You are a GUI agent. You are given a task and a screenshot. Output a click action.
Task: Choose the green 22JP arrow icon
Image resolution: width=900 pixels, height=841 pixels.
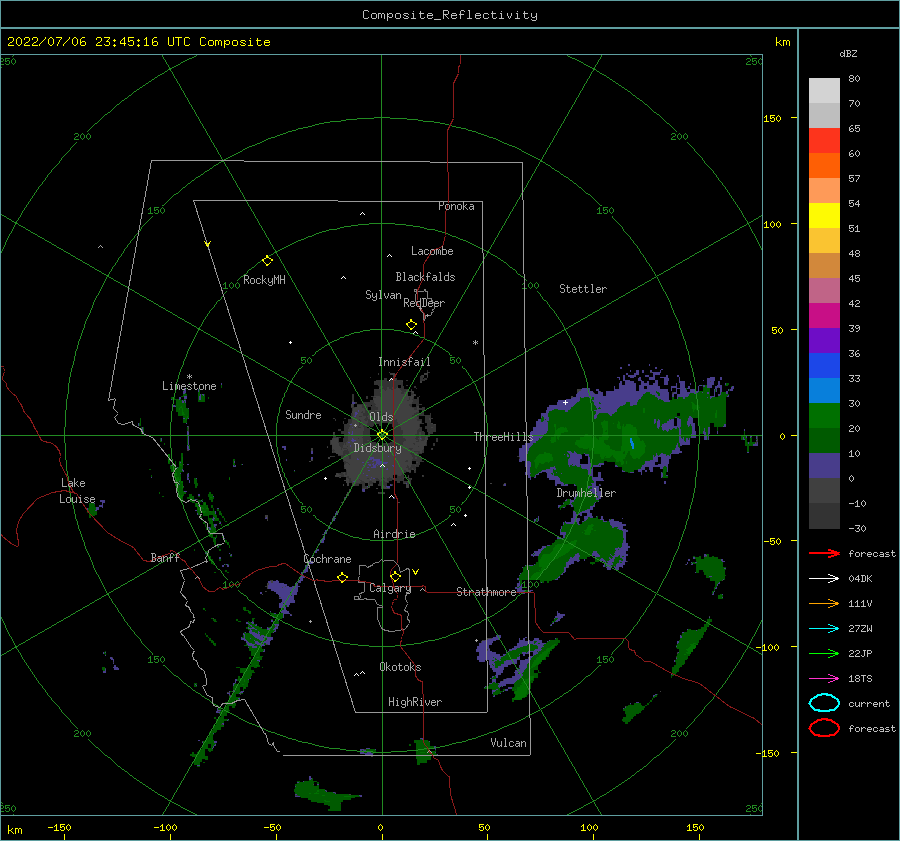[824, 653]
